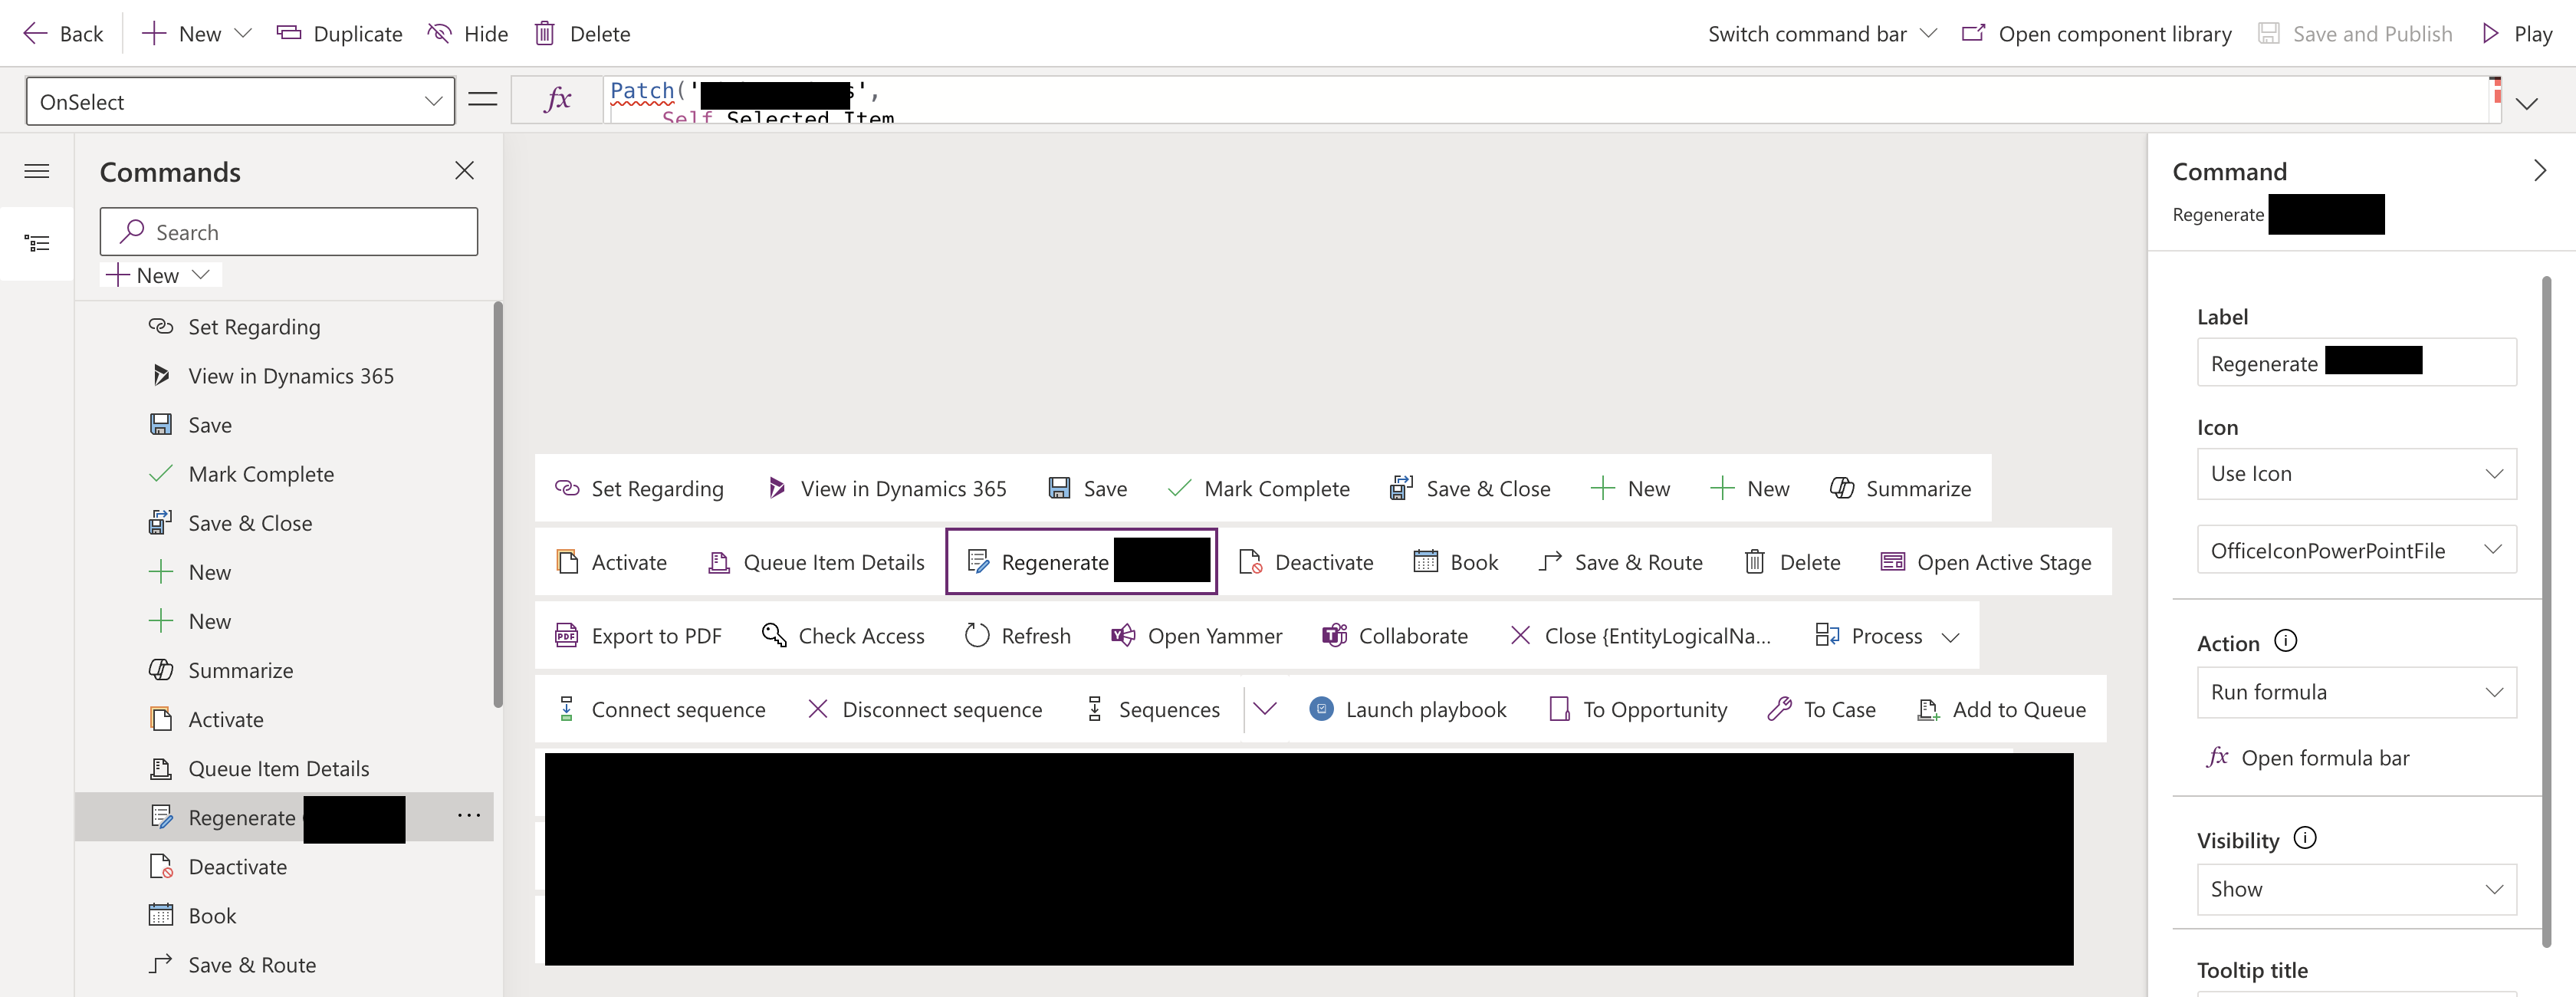Image resolution: width=2576 pixels, height=997 pixels.
Task: Open Switch command bar menu
Action: 1821,34
